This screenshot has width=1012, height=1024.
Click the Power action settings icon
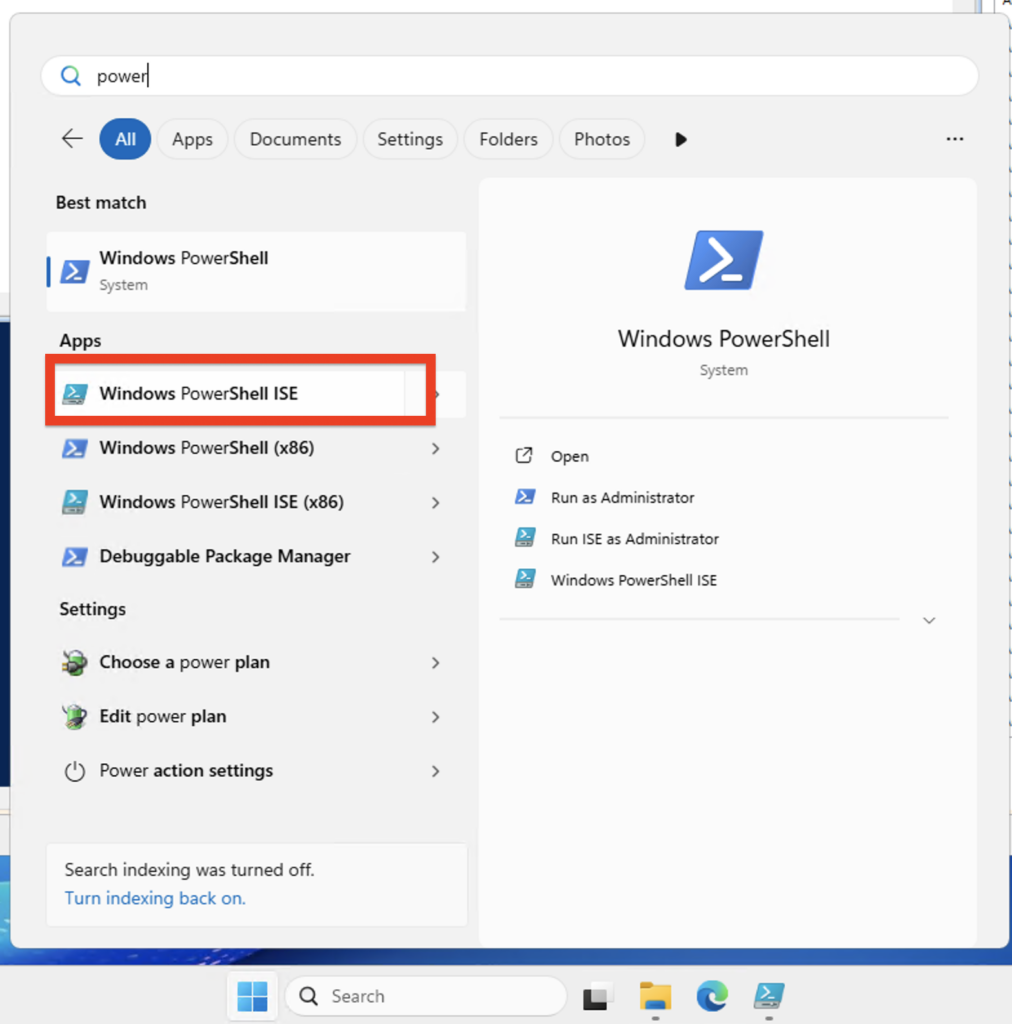click(74, 771)
